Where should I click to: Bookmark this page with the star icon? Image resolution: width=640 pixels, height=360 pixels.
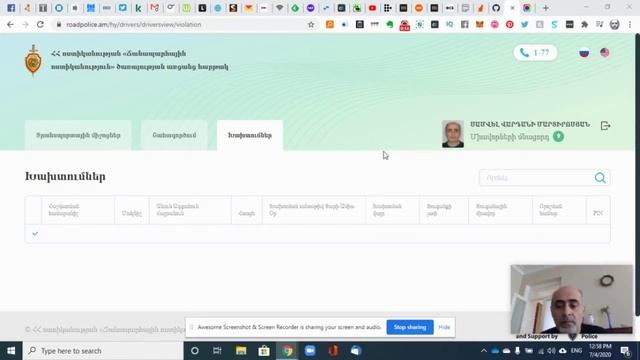[311, 24]
